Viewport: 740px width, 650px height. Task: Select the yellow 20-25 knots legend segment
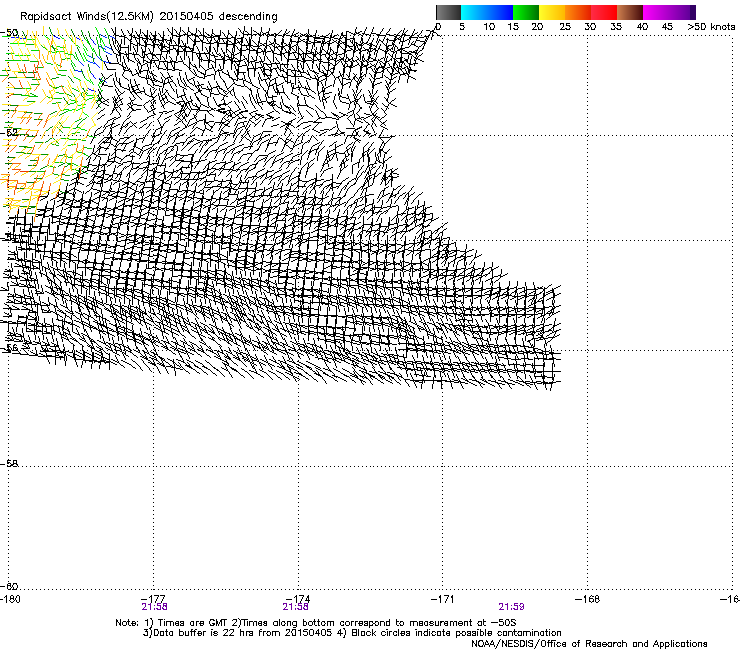pyautogui.click(x=552, y=12)
